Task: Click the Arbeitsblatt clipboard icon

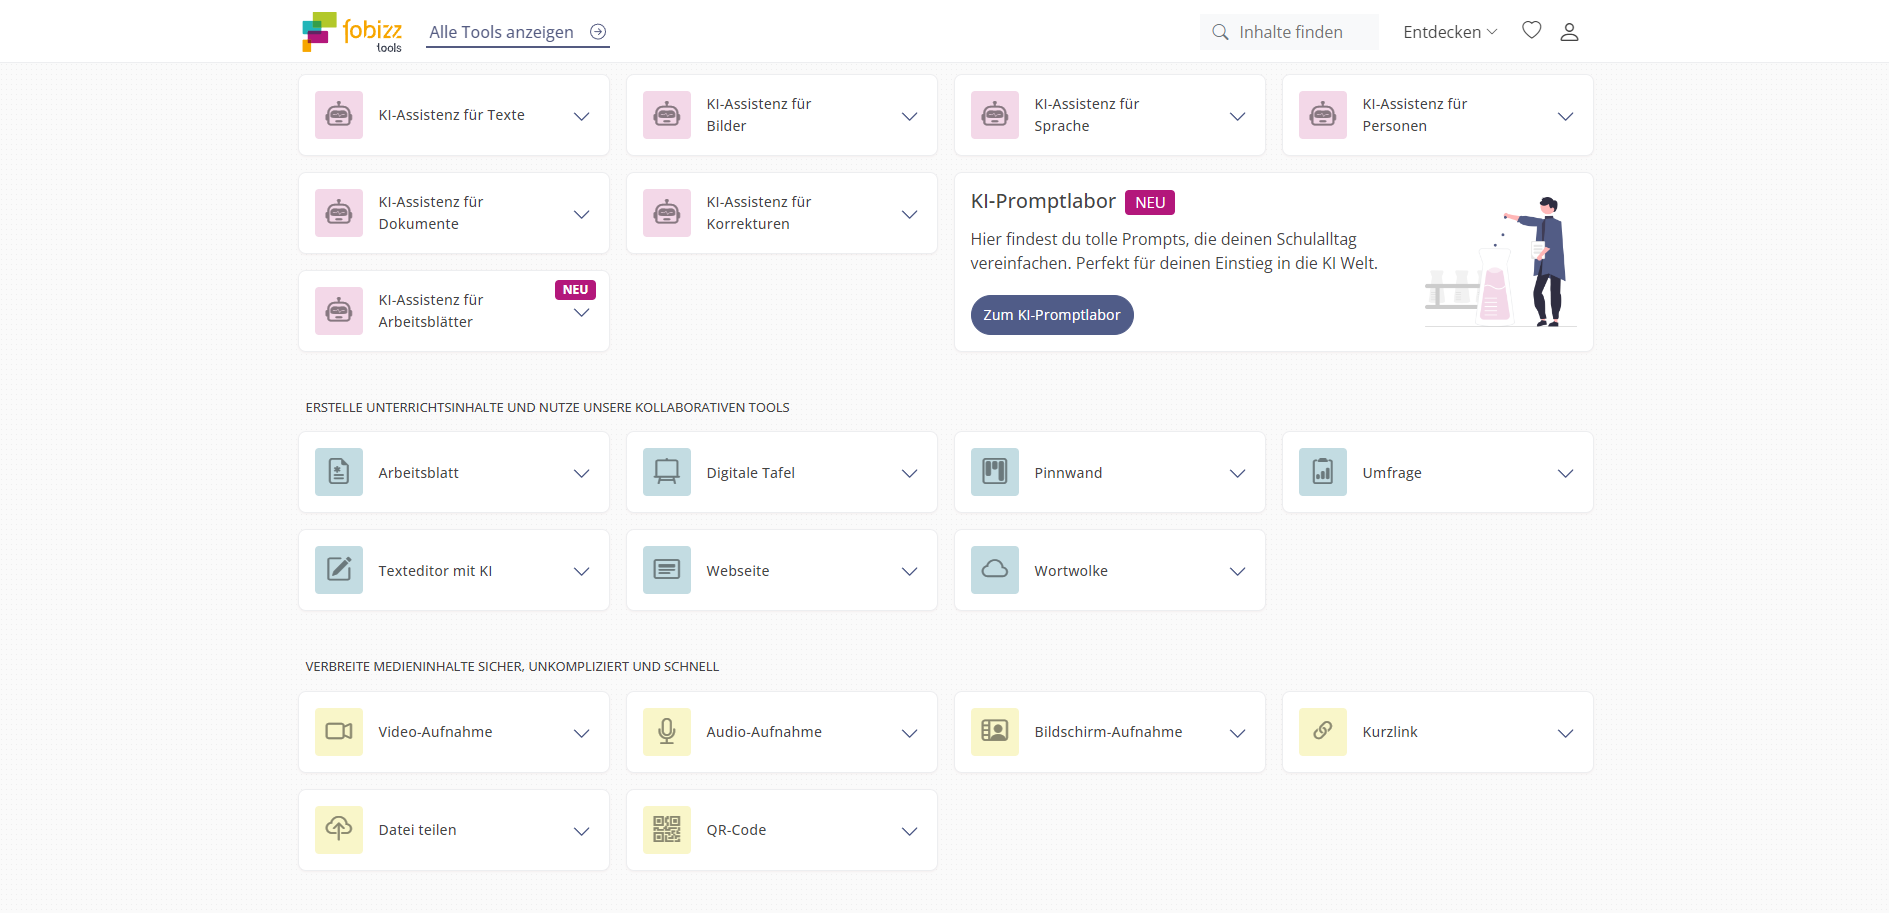Action: click(x=339, y=472)
